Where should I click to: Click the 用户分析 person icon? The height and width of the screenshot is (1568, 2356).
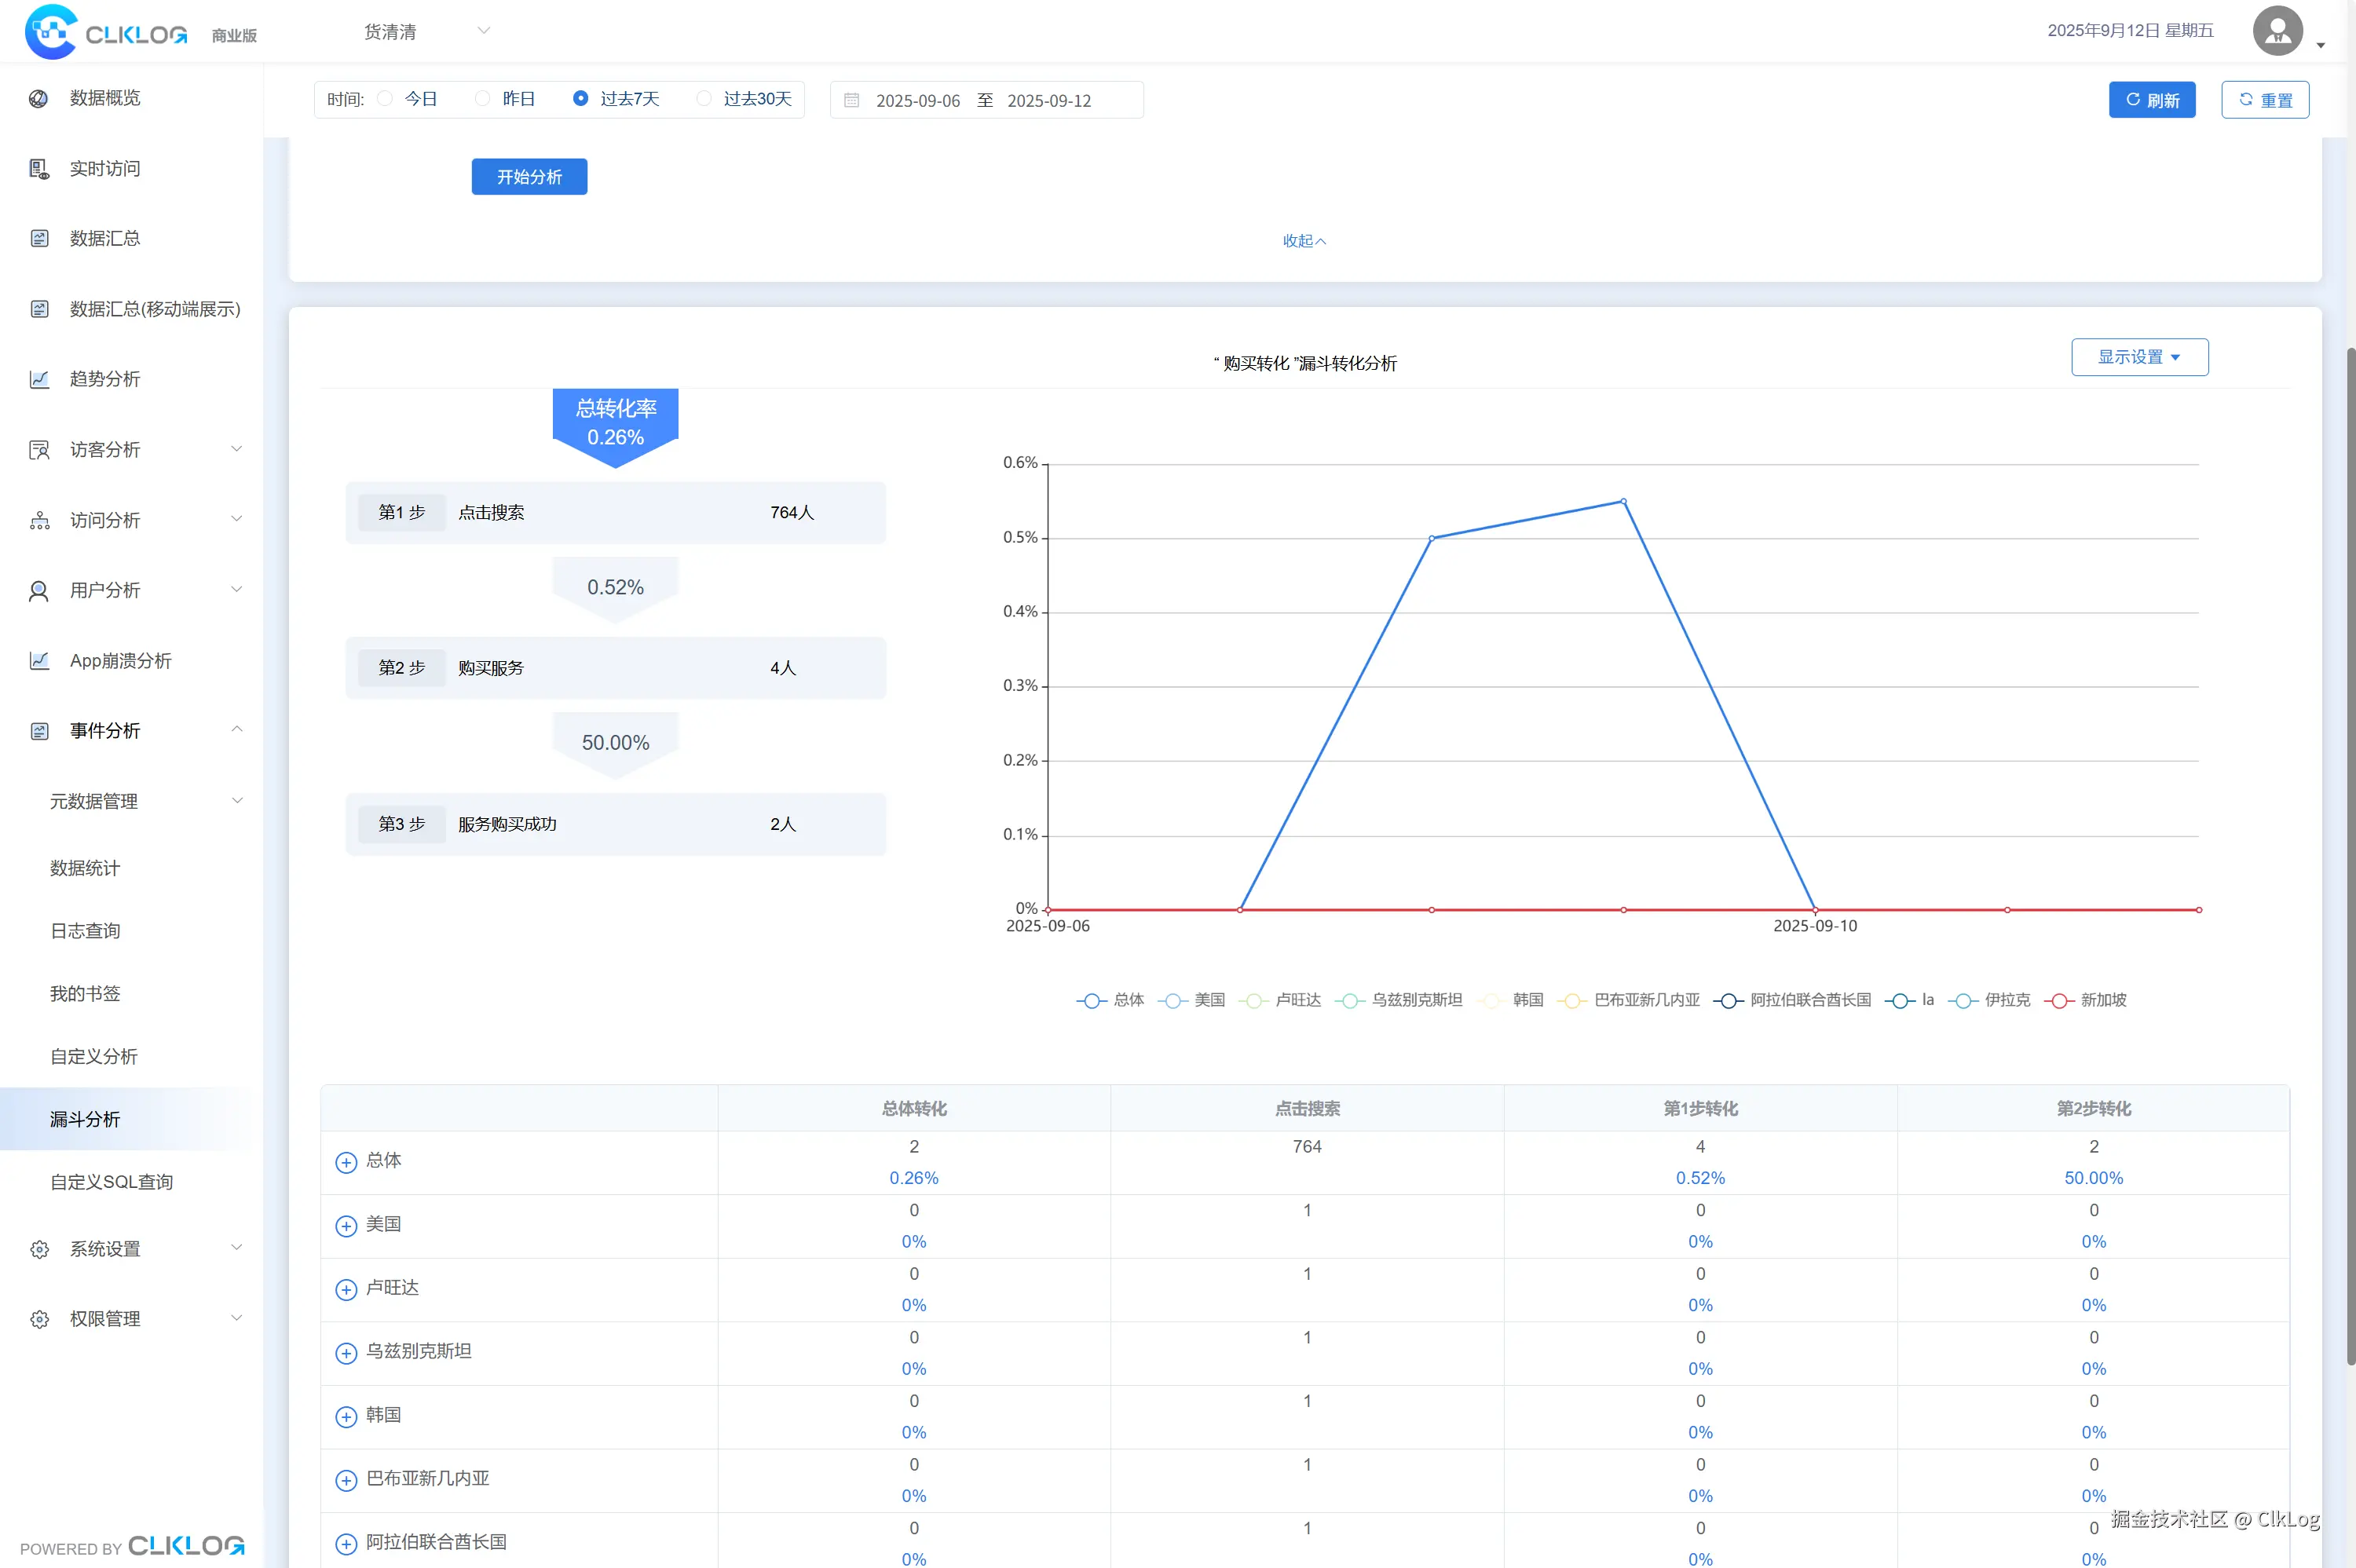pyautogui.click(x=39, y=591)
